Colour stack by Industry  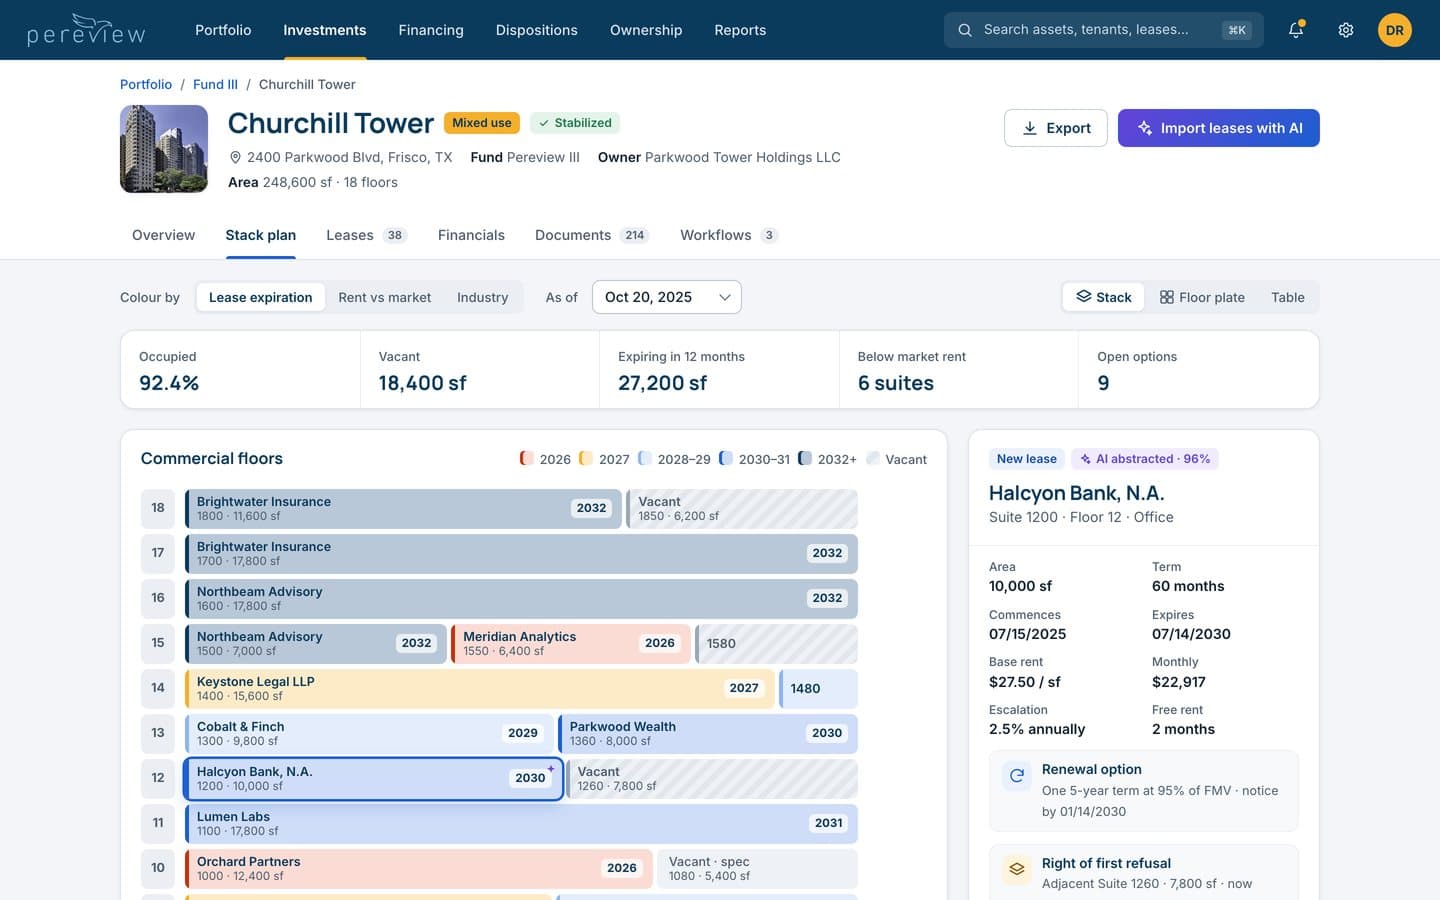coord(482,297)
